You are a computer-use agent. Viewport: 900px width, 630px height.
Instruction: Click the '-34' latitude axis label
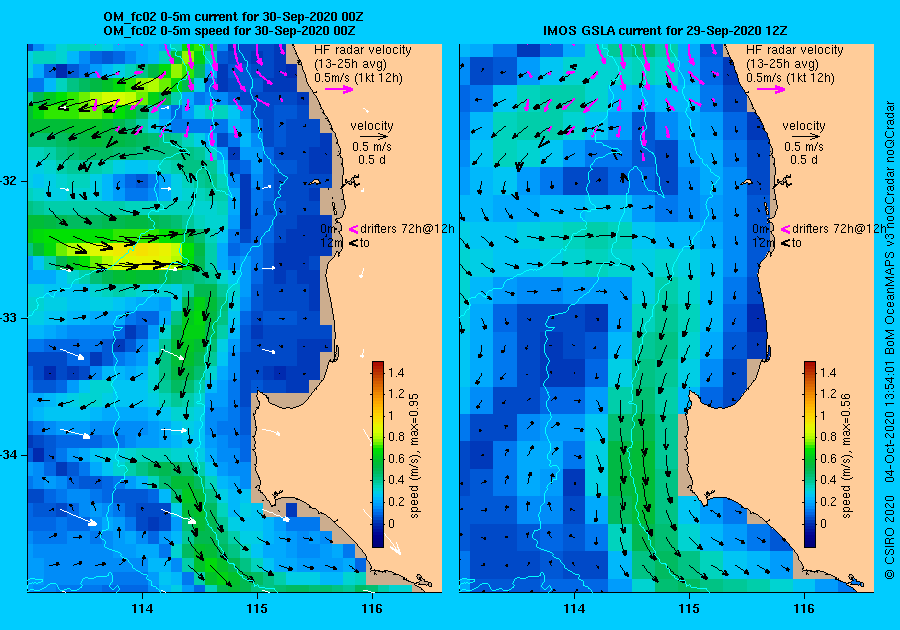click(9, 456)
